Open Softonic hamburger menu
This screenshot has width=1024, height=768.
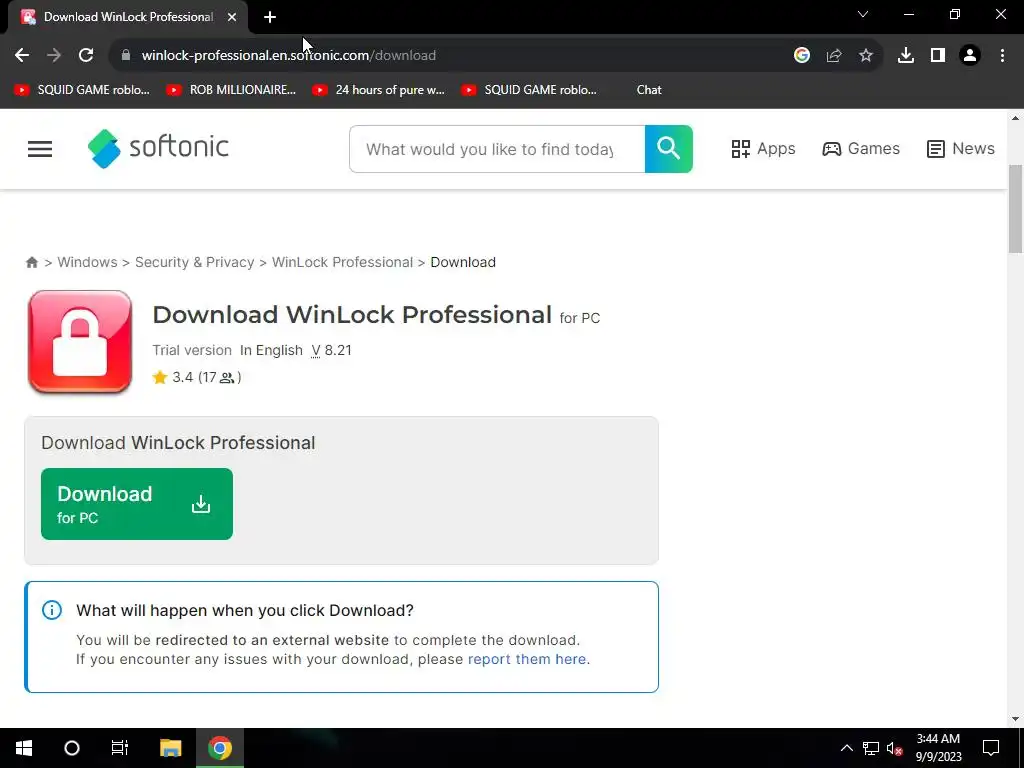click(40, 149)
